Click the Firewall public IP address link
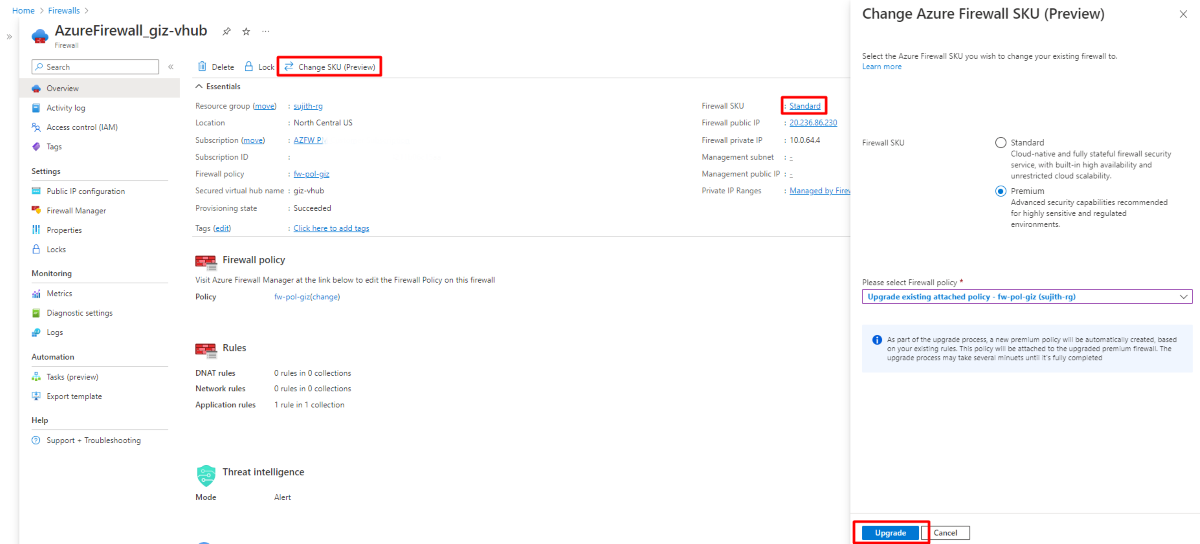 click(x=813, y=123)
